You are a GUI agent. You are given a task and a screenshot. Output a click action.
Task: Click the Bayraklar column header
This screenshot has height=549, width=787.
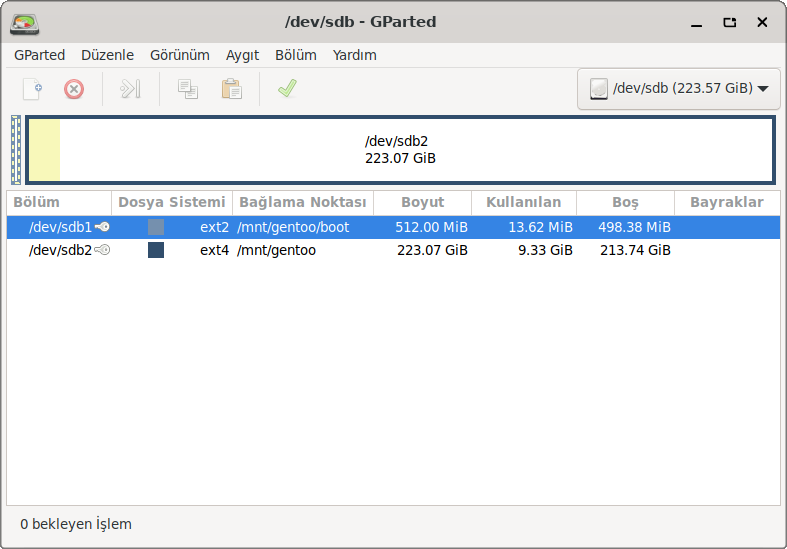[x=727, y=202]
